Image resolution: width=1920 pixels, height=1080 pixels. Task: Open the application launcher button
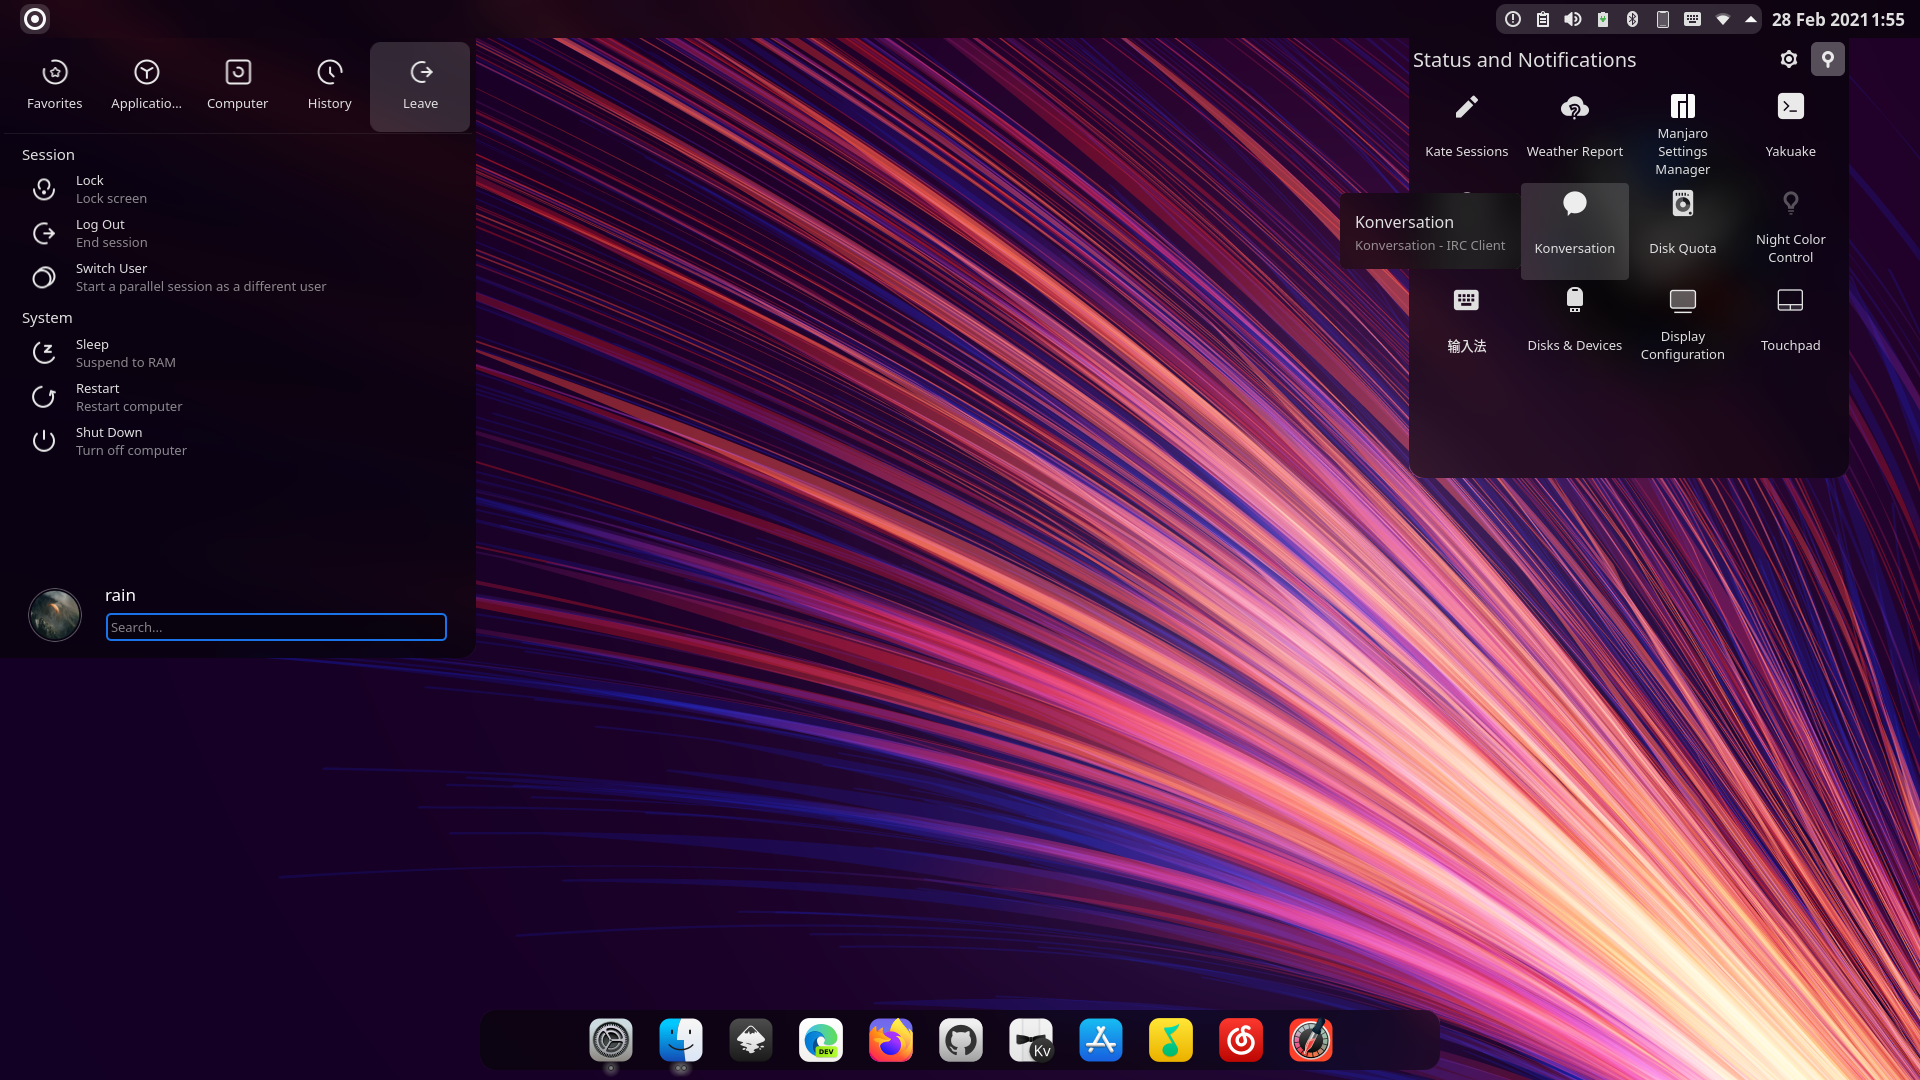pyautogui.click(x=35, y=19)
